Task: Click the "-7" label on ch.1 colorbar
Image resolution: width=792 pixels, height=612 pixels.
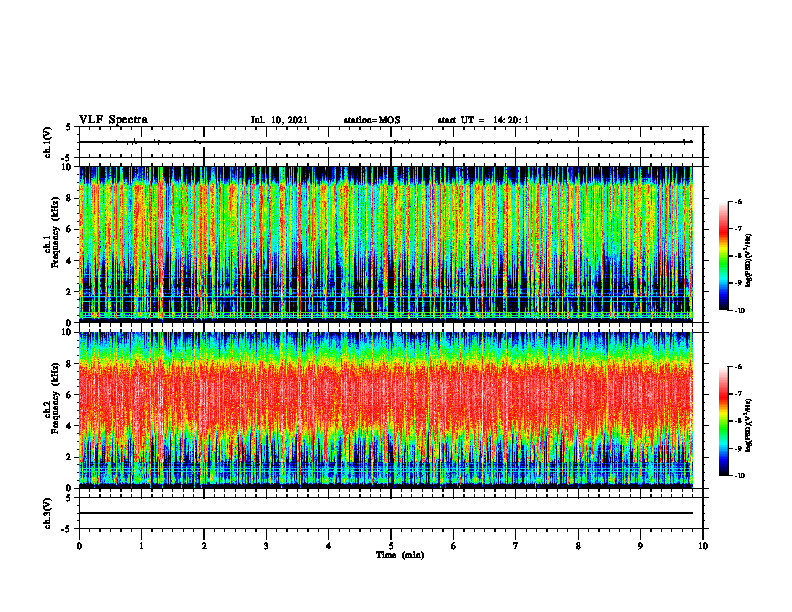Action: [x=739, y=229]
